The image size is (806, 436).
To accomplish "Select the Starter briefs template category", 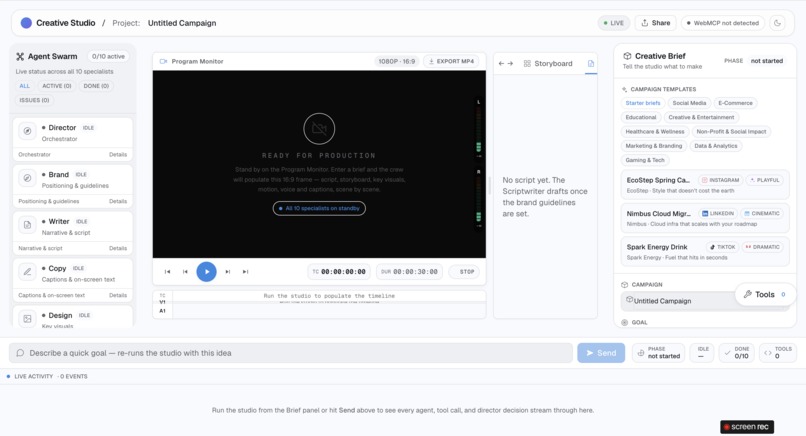I will click(643, 103).
